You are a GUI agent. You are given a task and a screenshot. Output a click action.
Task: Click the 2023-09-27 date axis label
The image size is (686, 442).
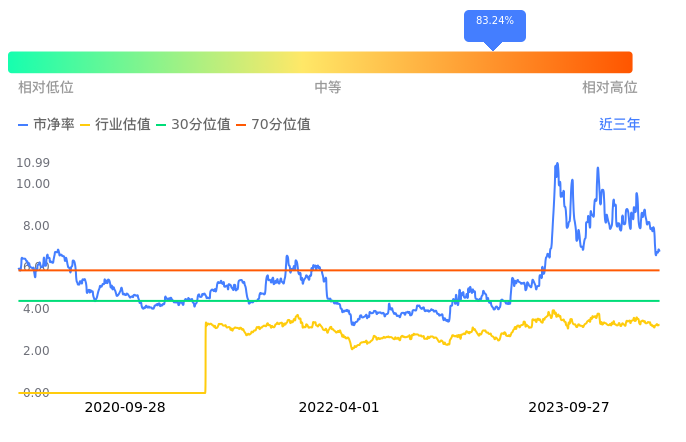click(x=568, y=408)
